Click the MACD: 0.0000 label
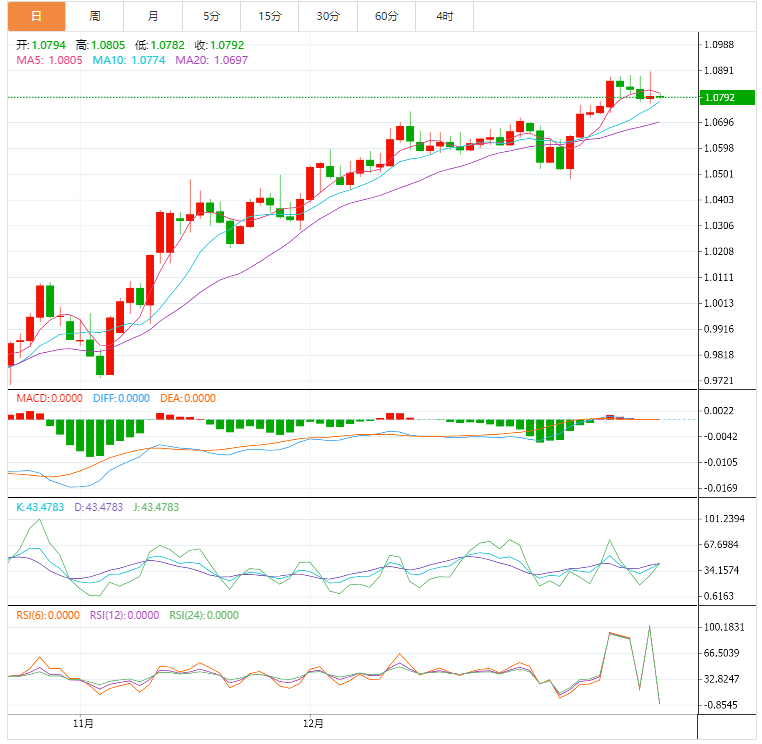This screenshot has height=744, width=762. tap(47, 398)
